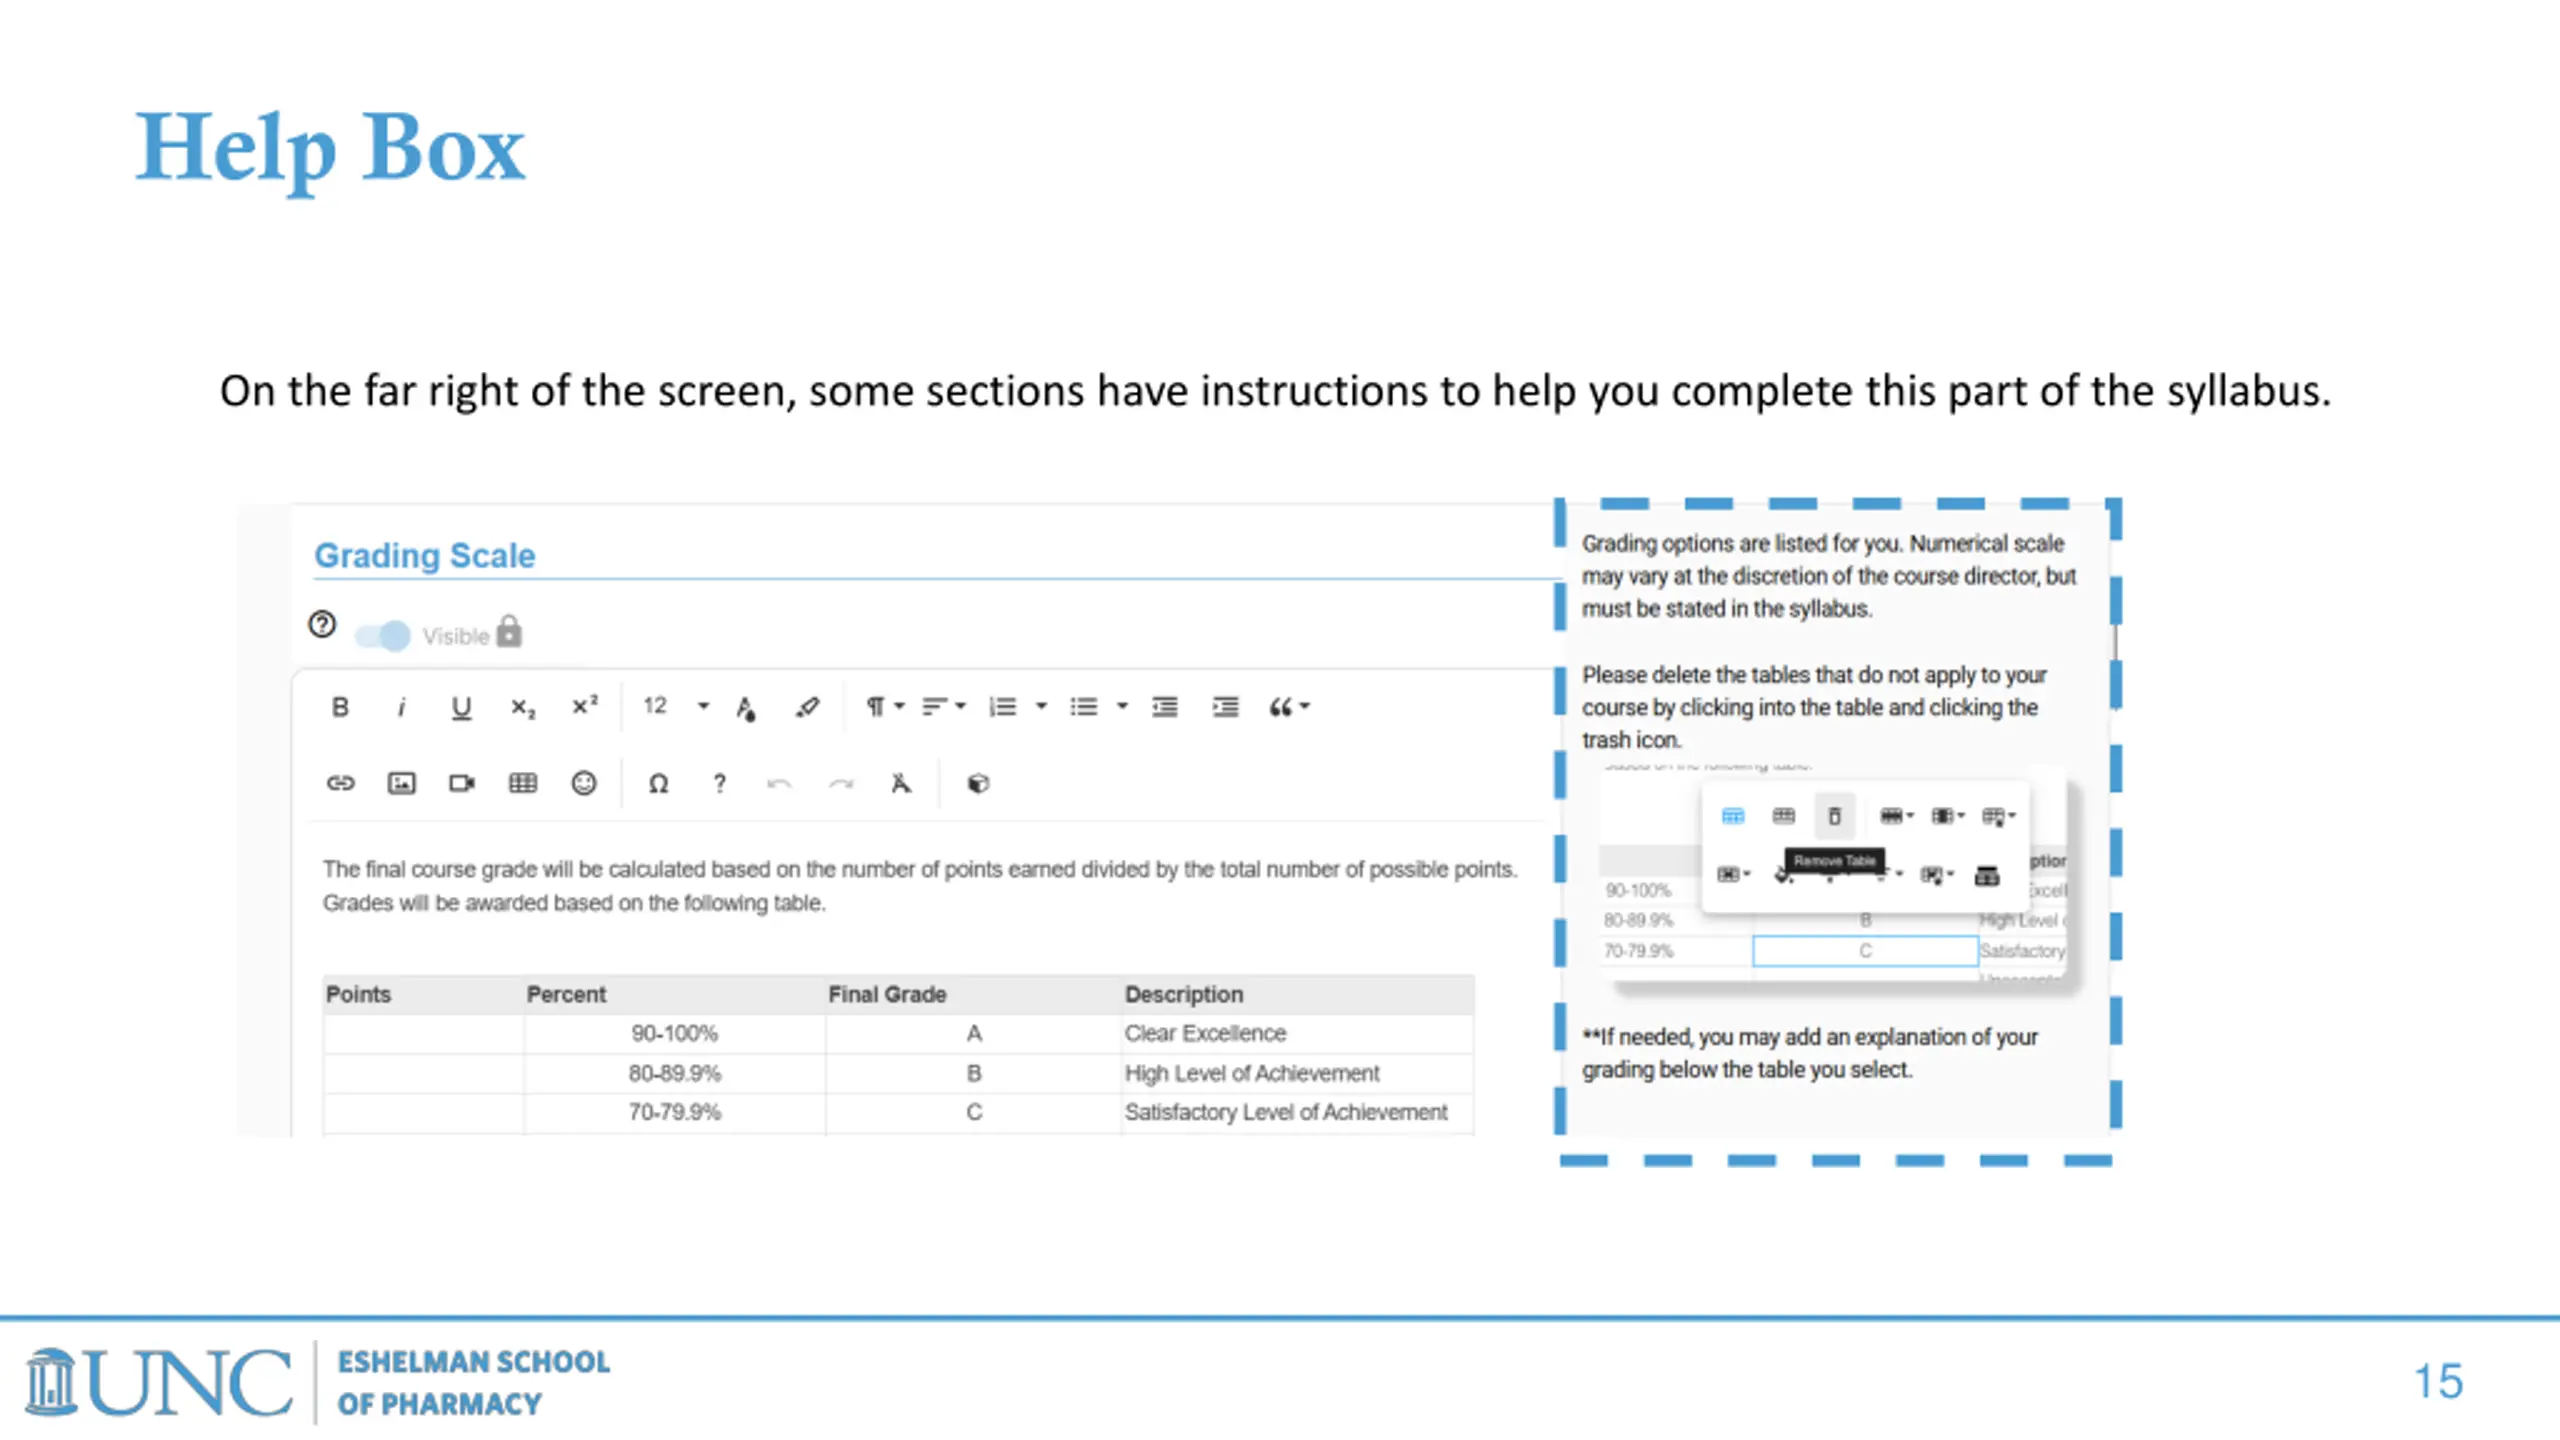The height and width of the screenshot is (1440, 2560).
Task: Open the table style dropdown in popup
Action: (1998, 817)
